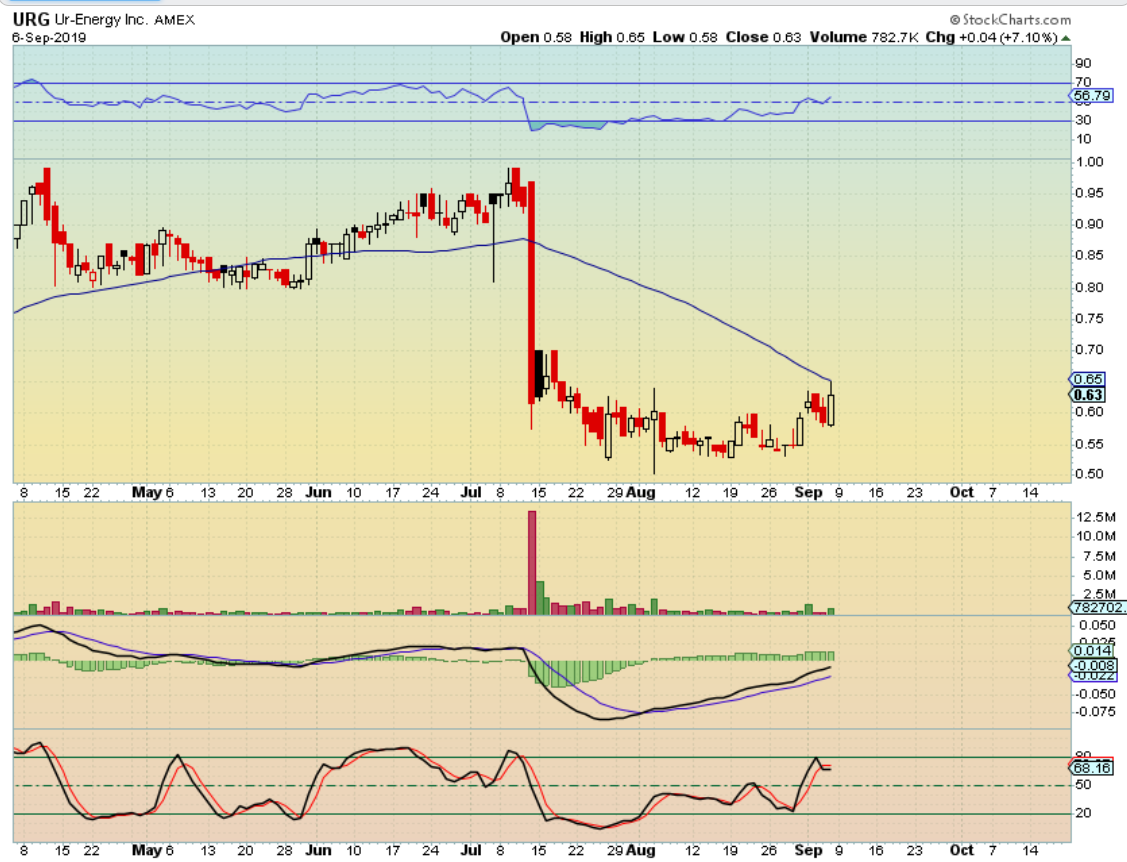Click the Close 0.63 value

click(x=763, y=37)
